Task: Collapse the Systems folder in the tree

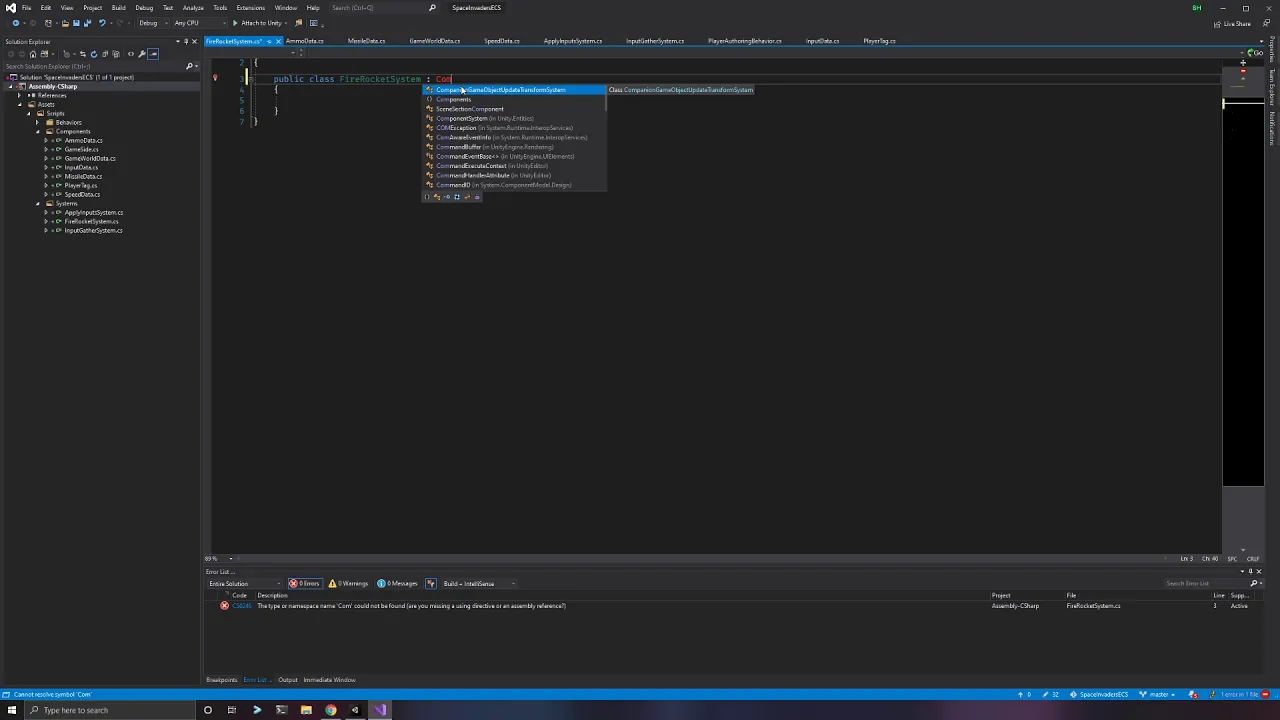Action: [x=38, y=203]
